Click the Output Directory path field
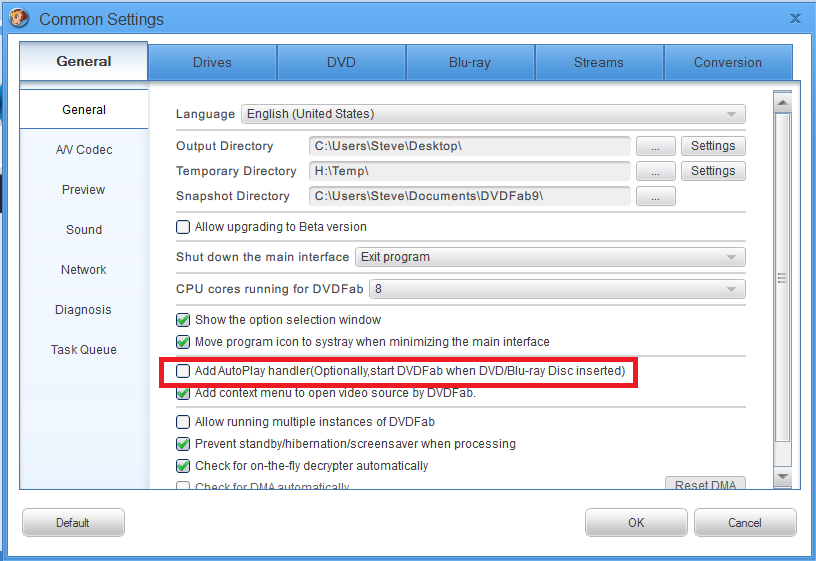This screenshot has height=561, width=816. point(469,146)
